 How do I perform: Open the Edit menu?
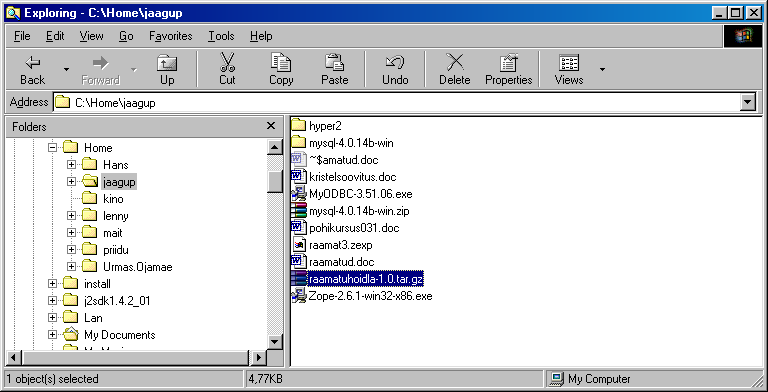tap(55, 36)
